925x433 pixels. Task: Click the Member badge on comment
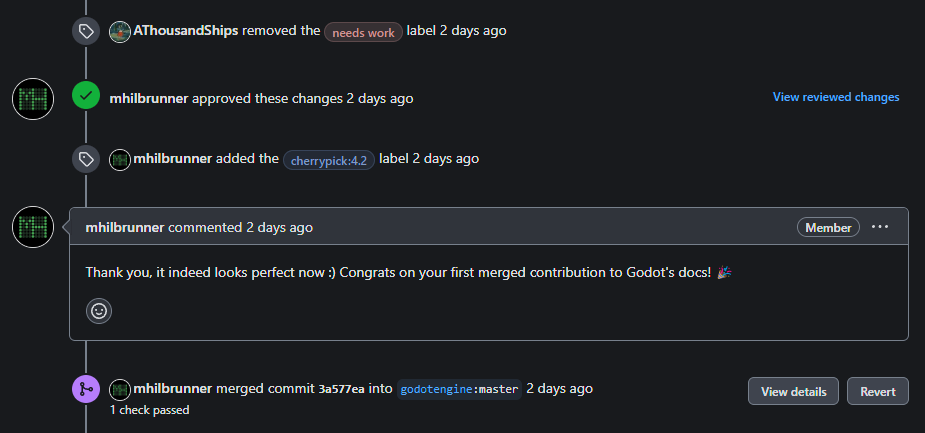(828, 227)
